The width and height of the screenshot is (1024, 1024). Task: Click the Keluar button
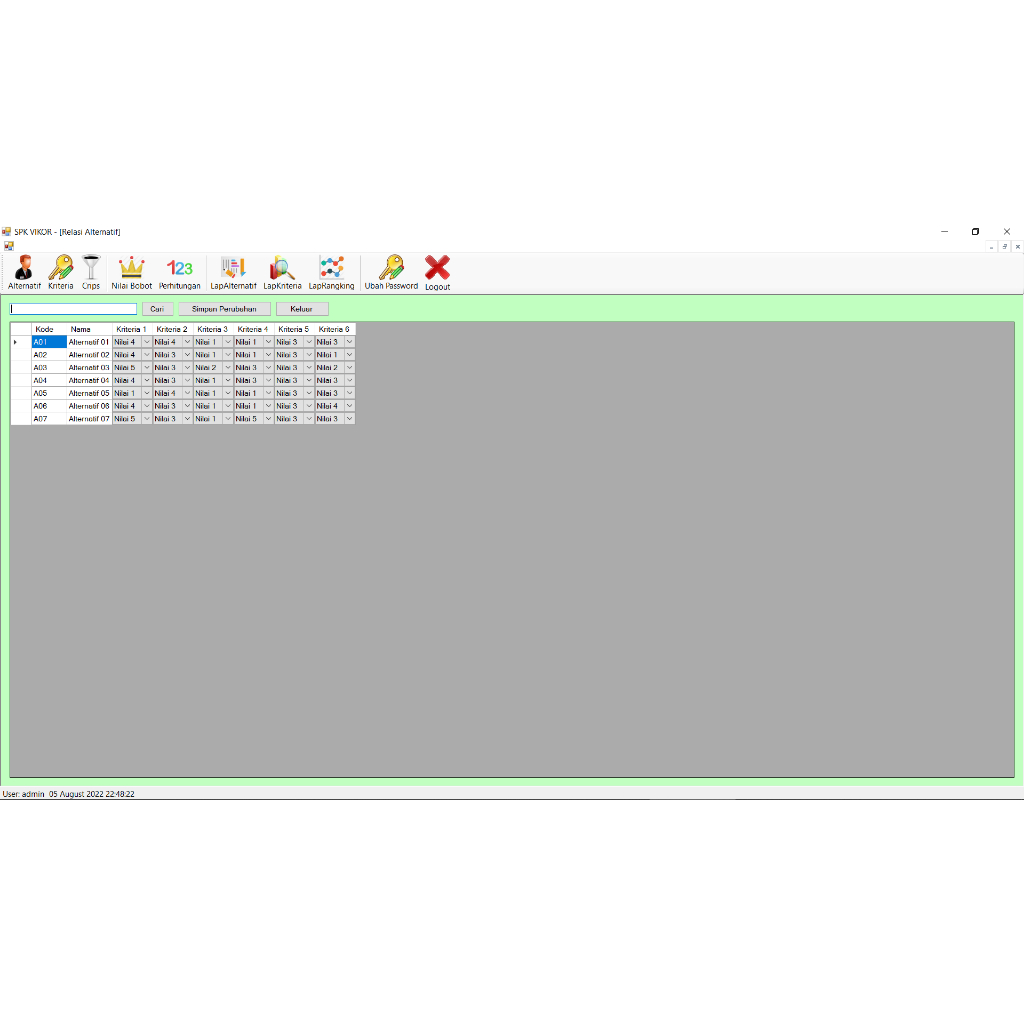click(302, 309)
